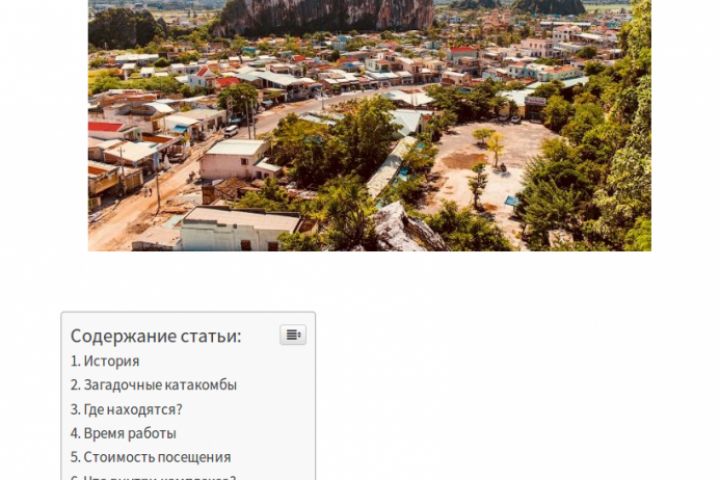Open the "1. История" contents link

105,361
